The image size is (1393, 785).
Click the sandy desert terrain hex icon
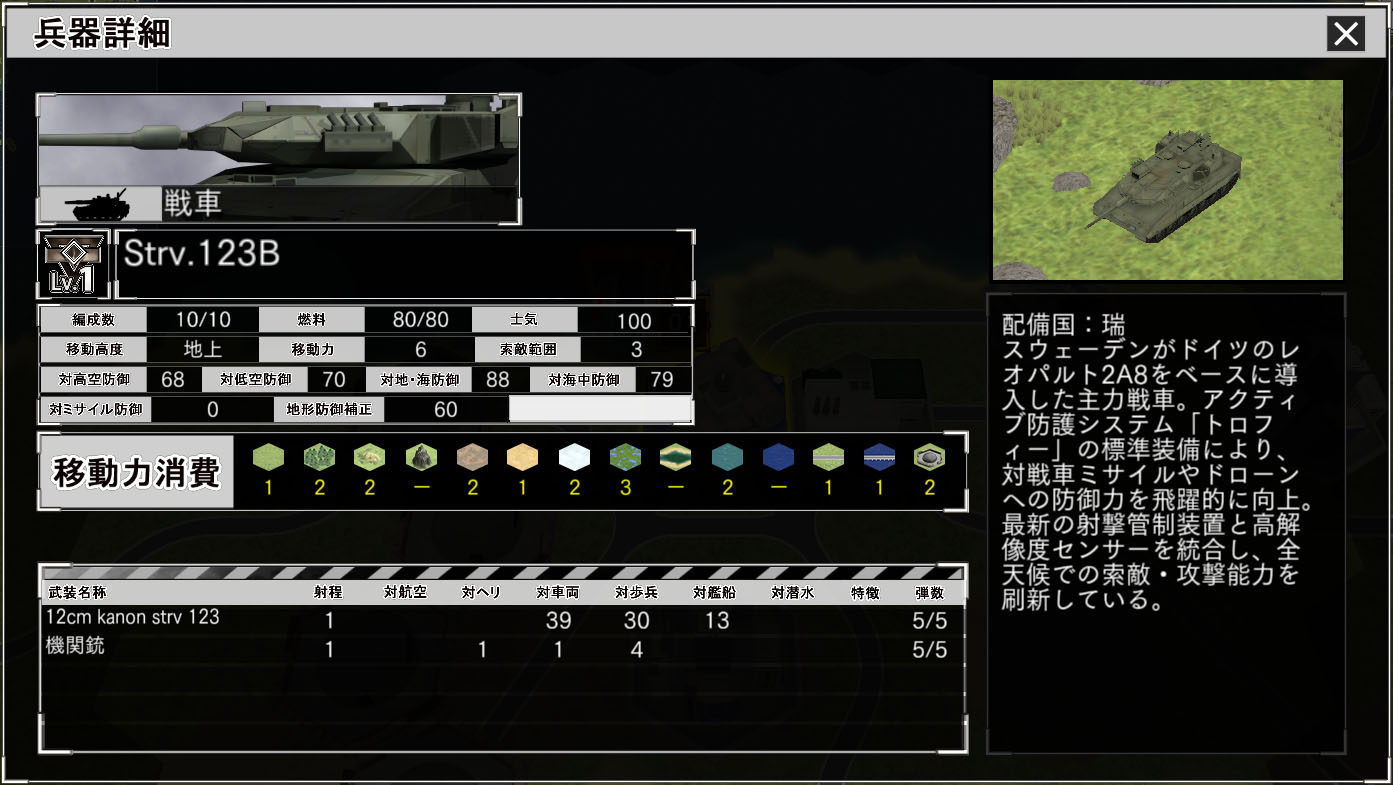point(523,457)
